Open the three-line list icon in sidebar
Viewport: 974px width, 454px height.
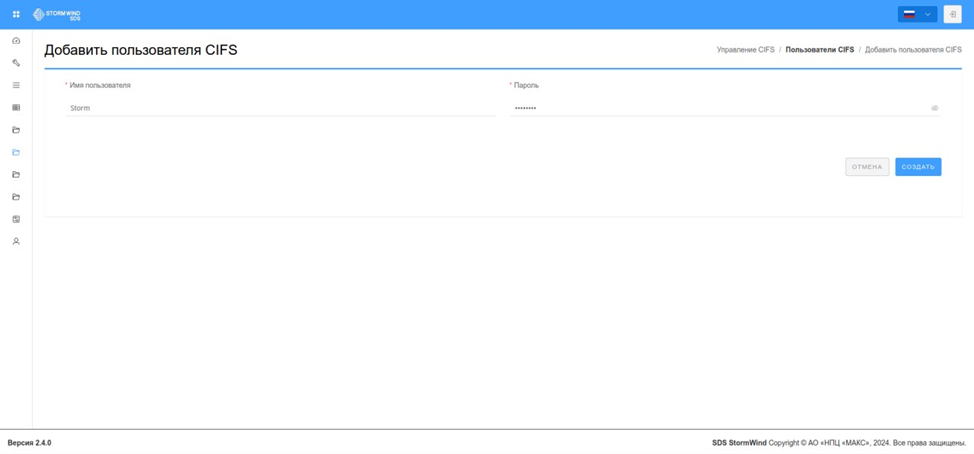[x=16, y=85]
